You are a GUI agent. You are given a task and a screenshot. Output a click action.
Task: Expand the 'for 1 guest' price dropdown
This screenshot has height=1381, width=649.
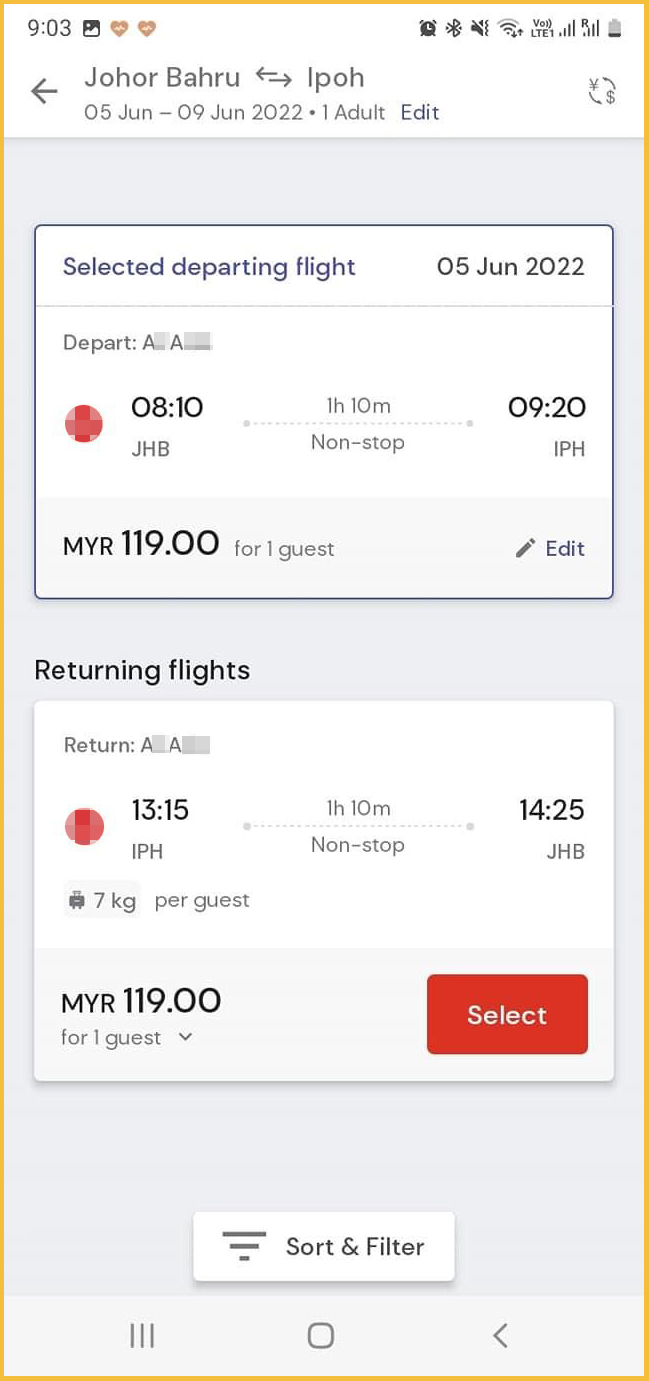tap(185, 1038)
